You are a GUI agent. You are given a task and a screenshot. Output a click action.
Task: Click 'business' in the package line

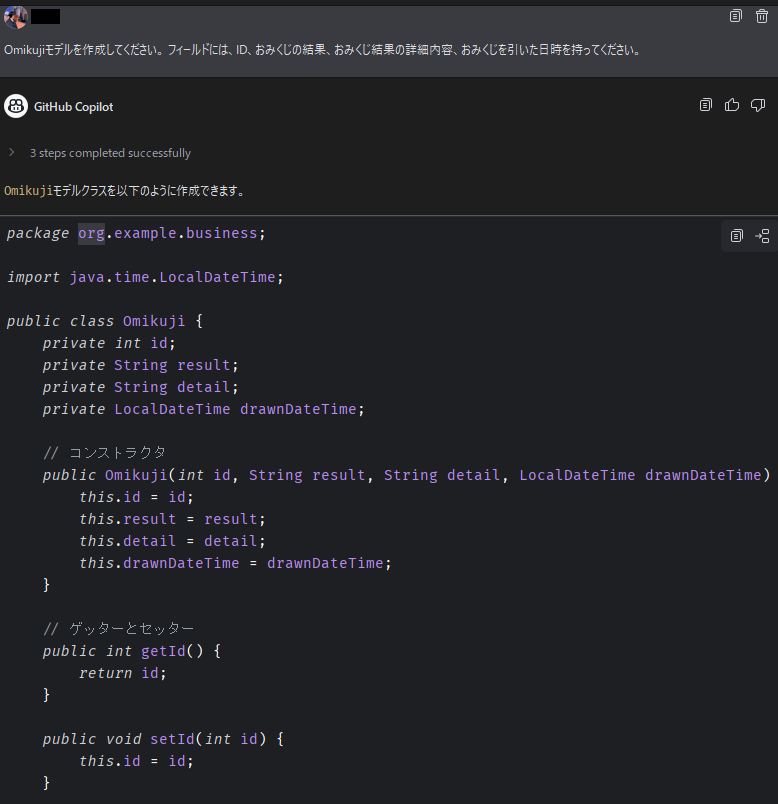222,233
